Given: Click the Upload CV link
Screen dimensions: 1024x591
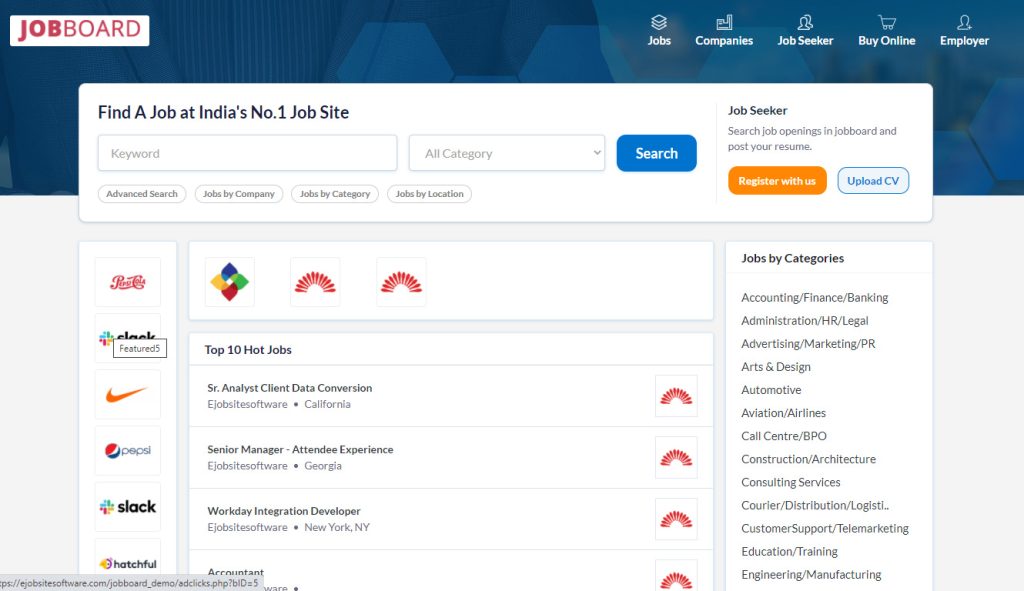Looking at the screenshot, I should 872,181.
